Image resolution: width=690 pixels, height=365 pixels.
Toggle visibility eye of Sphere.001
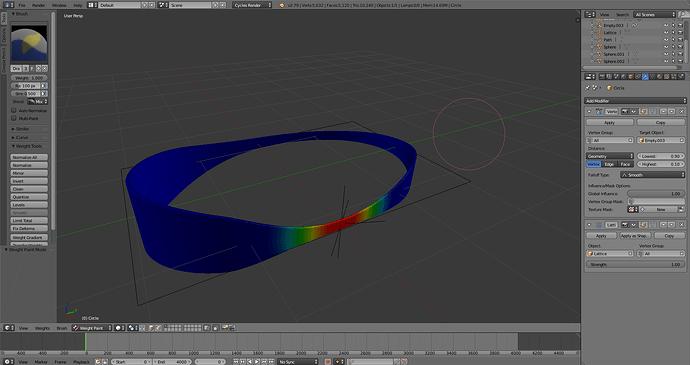pyautogui.click(x=666, y=54)
